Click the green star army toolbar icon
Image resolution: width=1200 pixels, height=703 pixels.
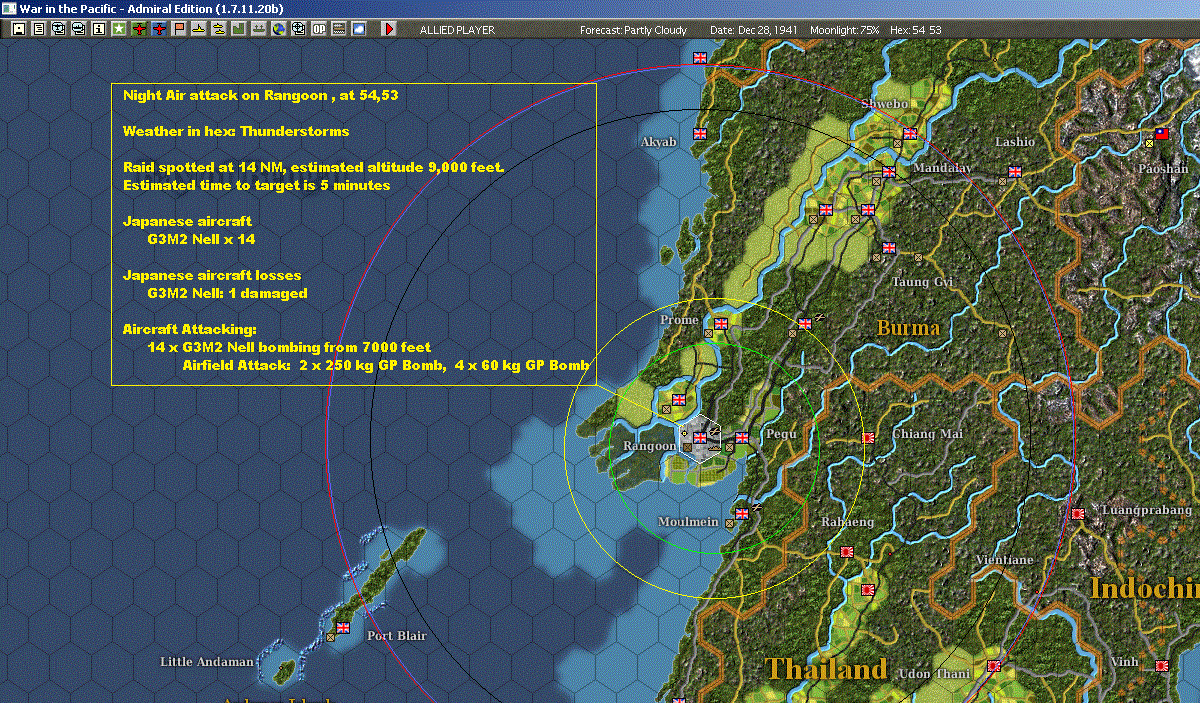click(119, 29)
